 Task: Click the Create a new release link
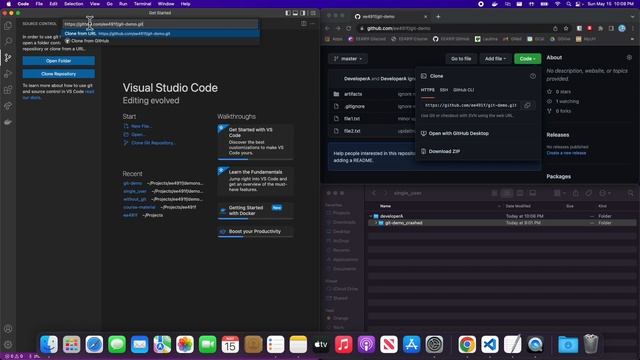pos(566,153)
